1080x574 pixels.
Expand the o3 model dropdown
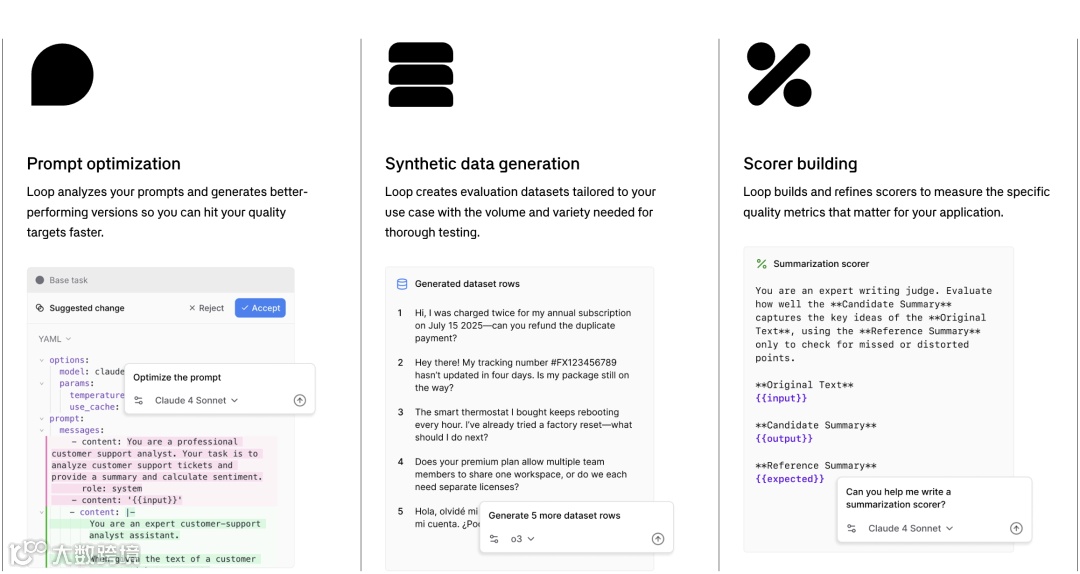(x=522, y=539)
